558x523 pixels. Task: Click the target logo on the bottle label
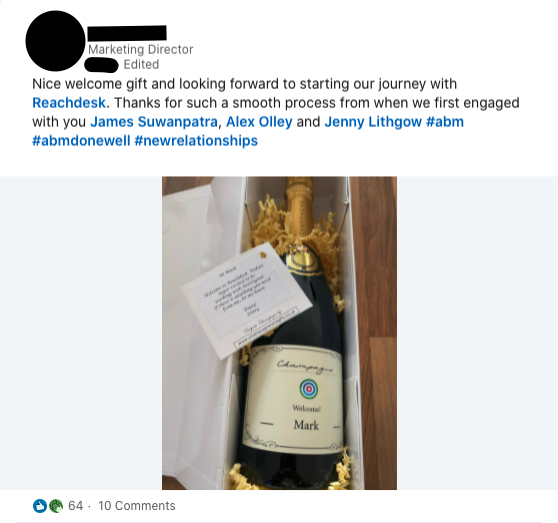(x=309, y=389)
